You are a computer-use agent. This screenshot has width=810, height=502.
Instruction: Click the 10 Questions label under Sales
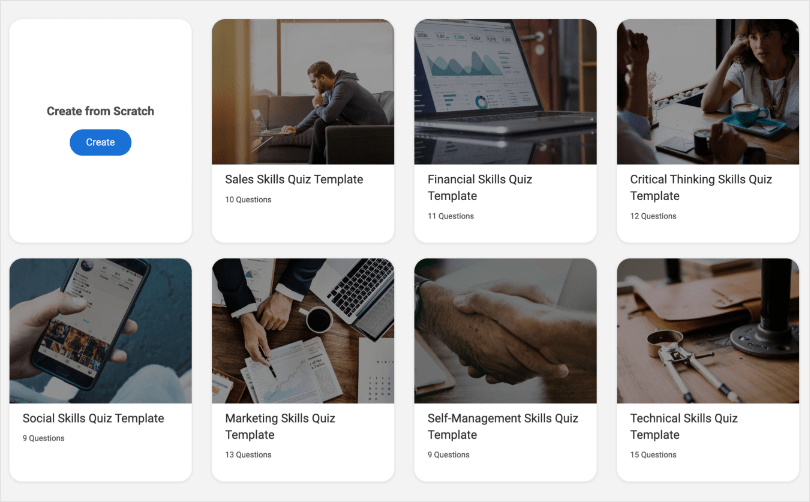pos(248,199)
